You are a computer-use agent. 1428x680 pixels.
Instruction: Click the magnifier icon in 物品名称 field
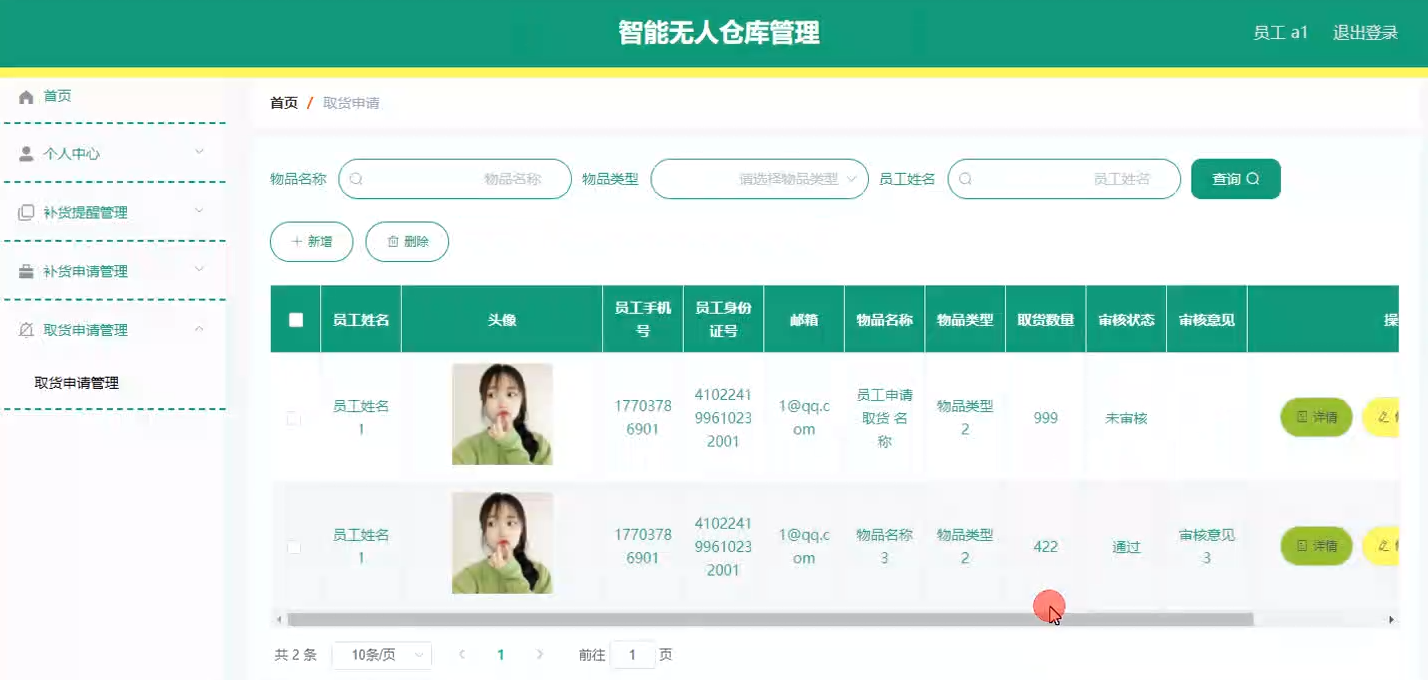(357, 178)
